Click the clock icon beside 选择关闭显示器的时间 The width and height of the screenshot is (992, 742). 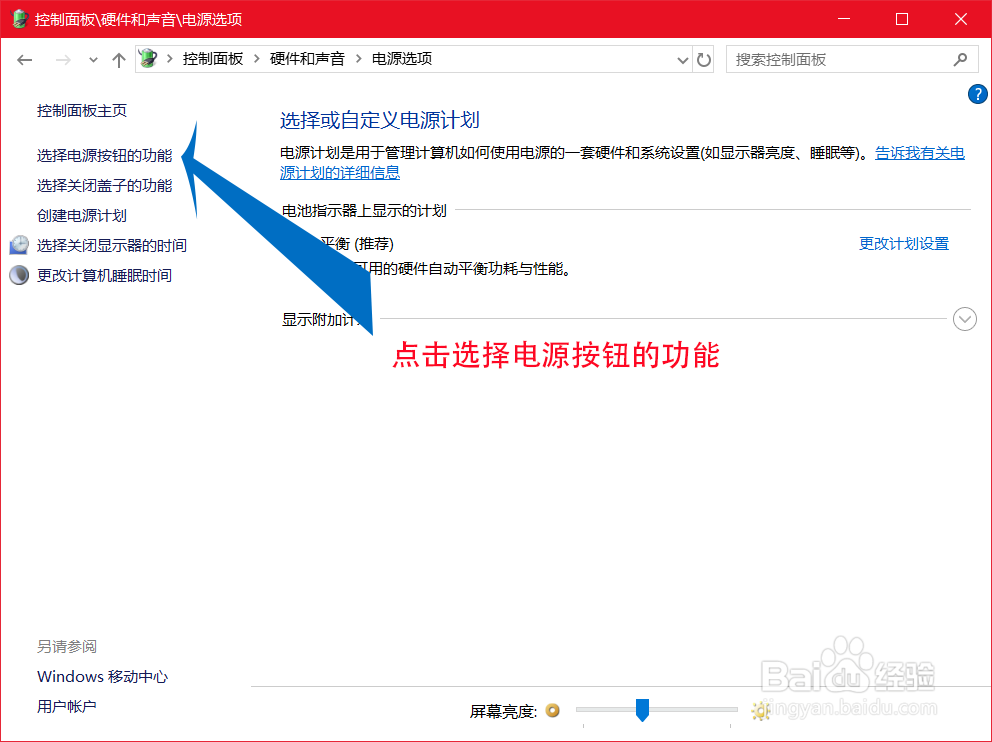pyautogui.click(x=20, y=244)
